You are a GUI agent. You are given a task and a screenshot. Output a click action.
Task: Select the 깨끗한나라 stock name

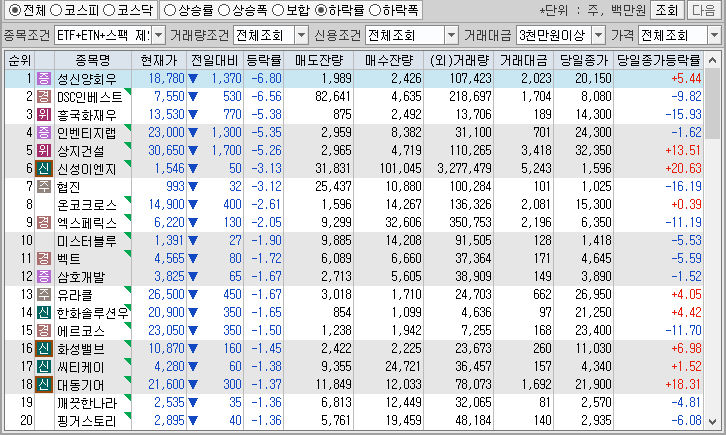(87, 403)
